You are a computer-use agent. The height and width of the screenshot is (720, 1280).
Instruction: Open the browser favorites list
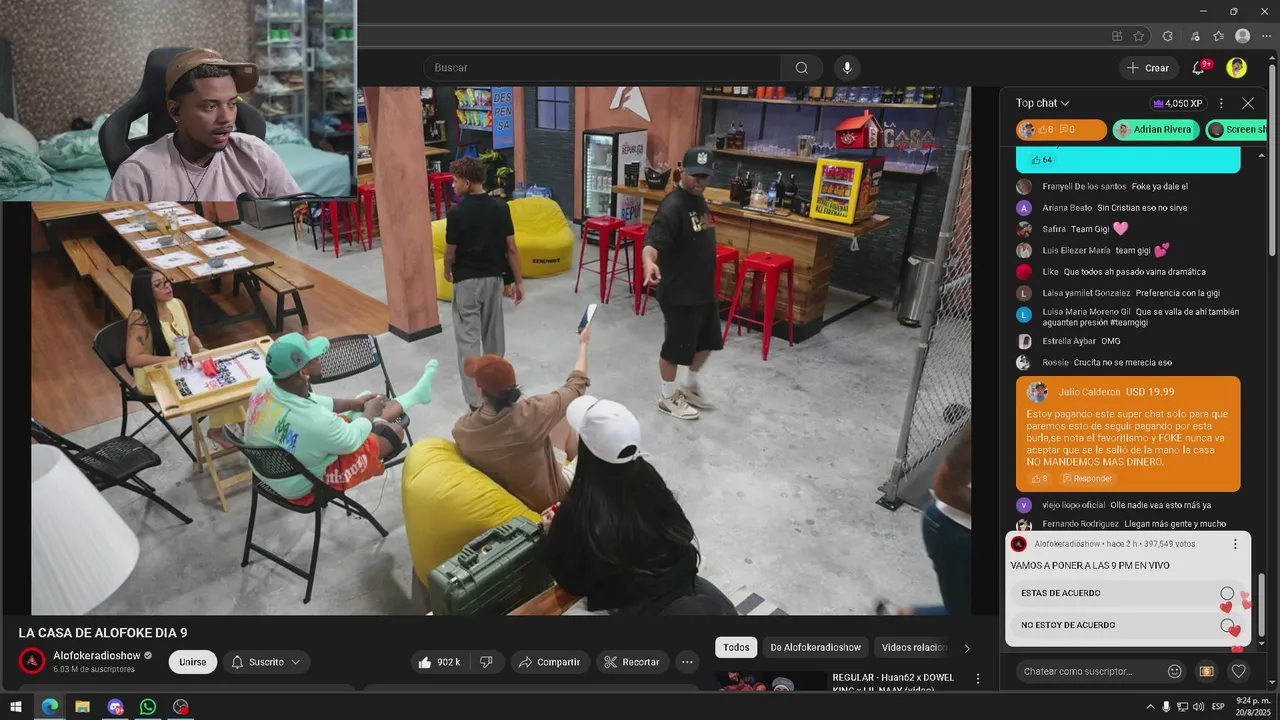click(x=1218, y=36)
